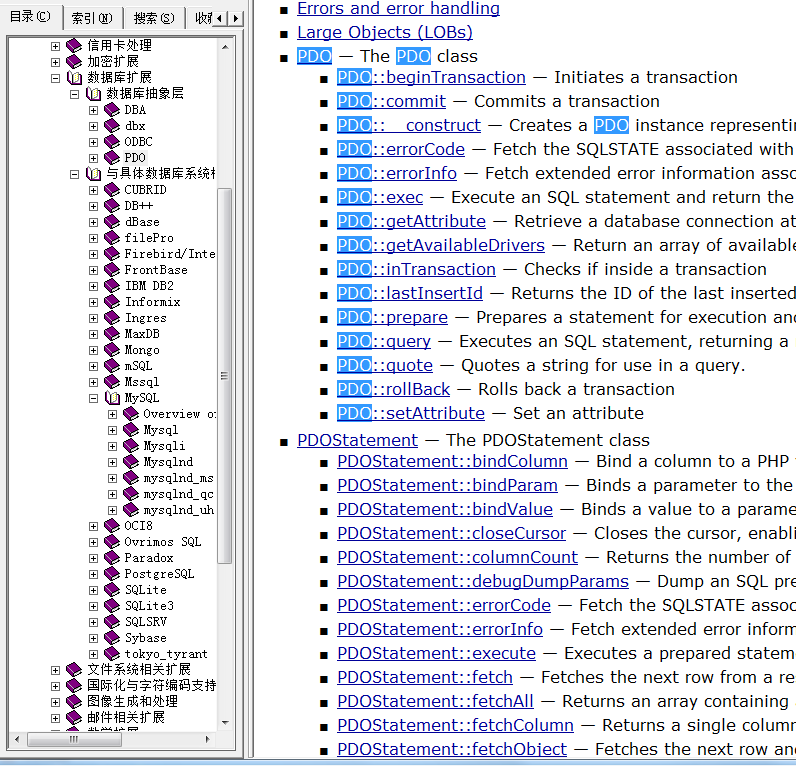Screen dimensions: 796x766
Task: Switch to the 目录 tab
Action: coord(30,17)
